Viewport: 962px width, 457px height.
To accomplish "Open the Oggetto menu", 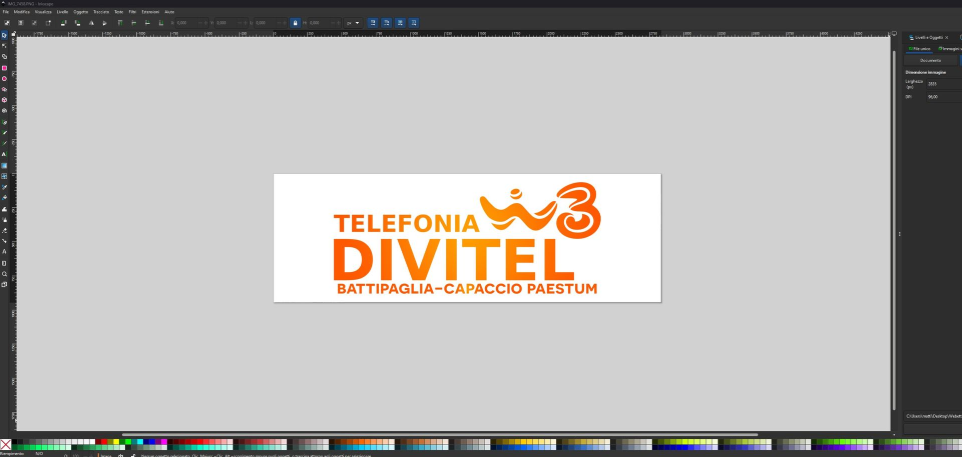I will pos(80,12).
